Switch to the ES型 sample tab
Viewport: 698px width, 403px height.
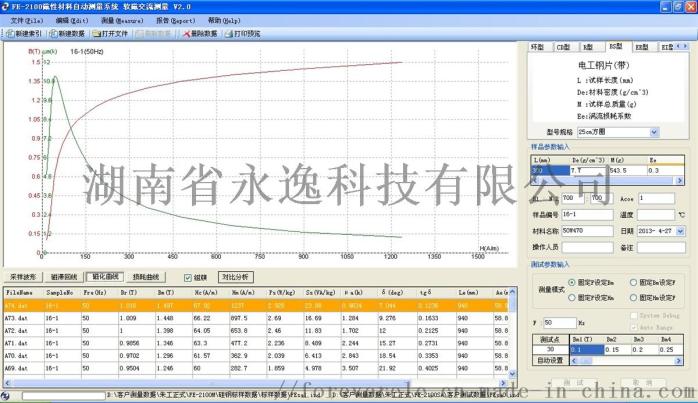click(617, 46)
